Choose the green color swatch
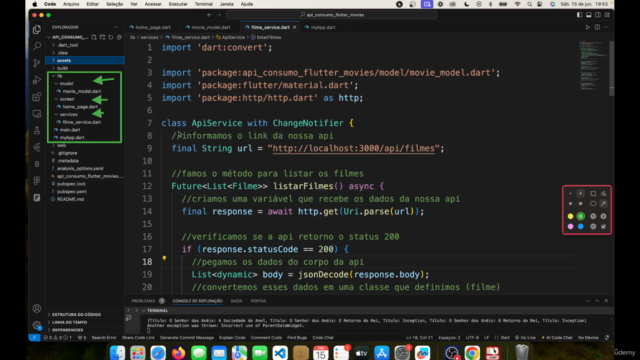Screen dimensions: 640x360 tap(580, 216)
